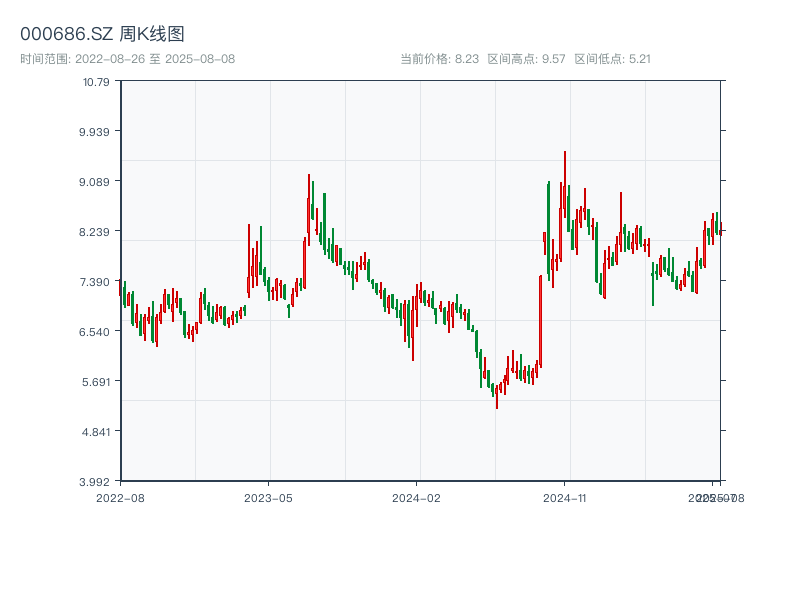This screenshot has height=600, width=800.
Task: Click x-axis label 2023-05
Action: pyautogui.click(x=268, y=498)
